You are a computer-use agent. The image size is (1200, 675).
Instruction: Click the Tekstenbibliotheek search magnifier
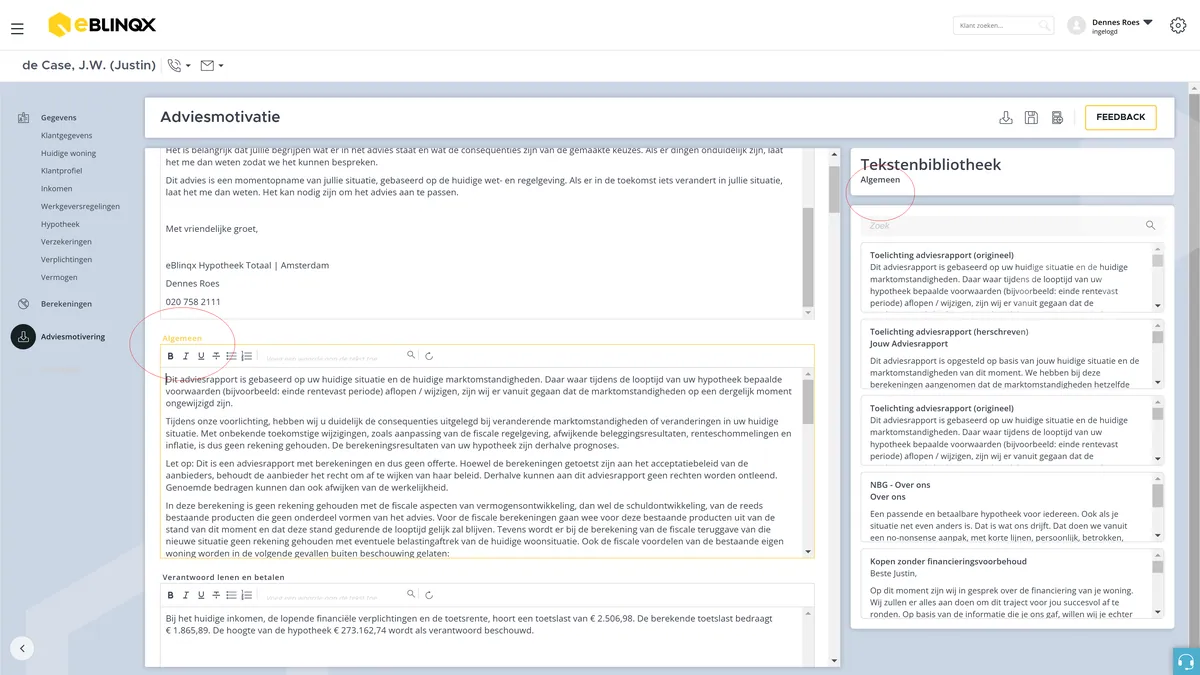click(x=1151, y=226)
